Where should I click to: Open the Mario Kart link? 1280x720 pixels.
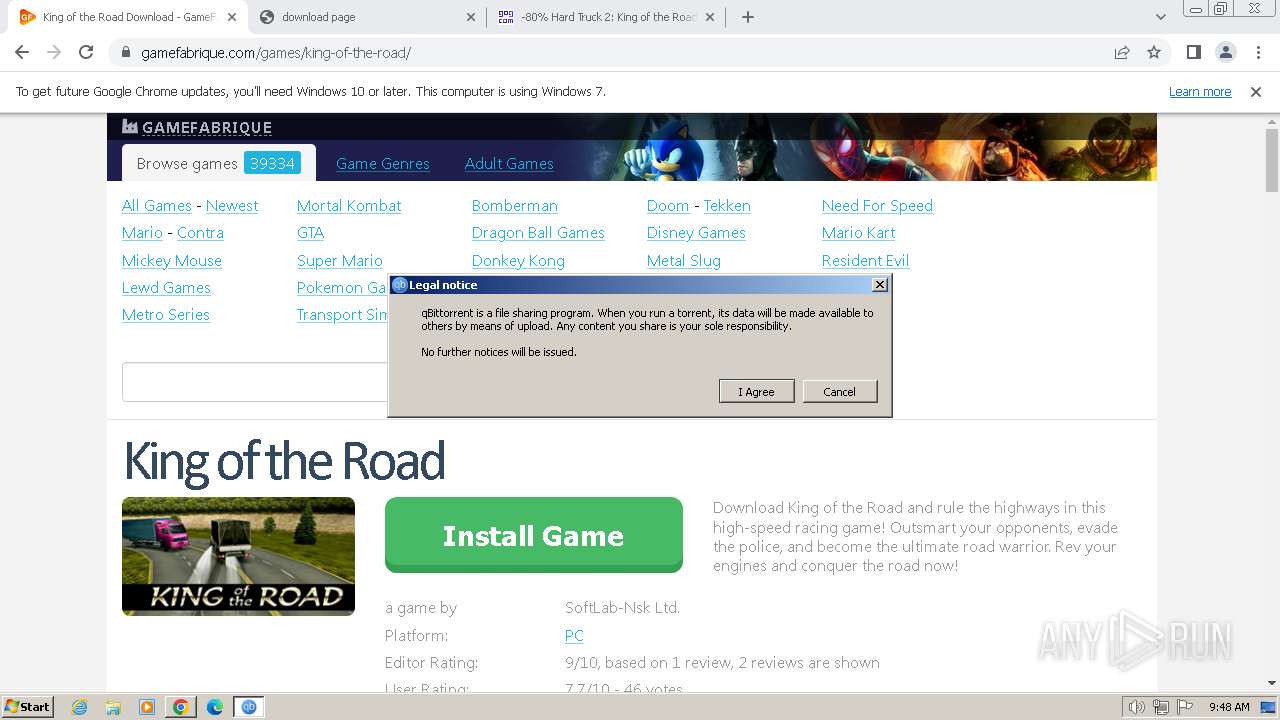pos(859,233)
